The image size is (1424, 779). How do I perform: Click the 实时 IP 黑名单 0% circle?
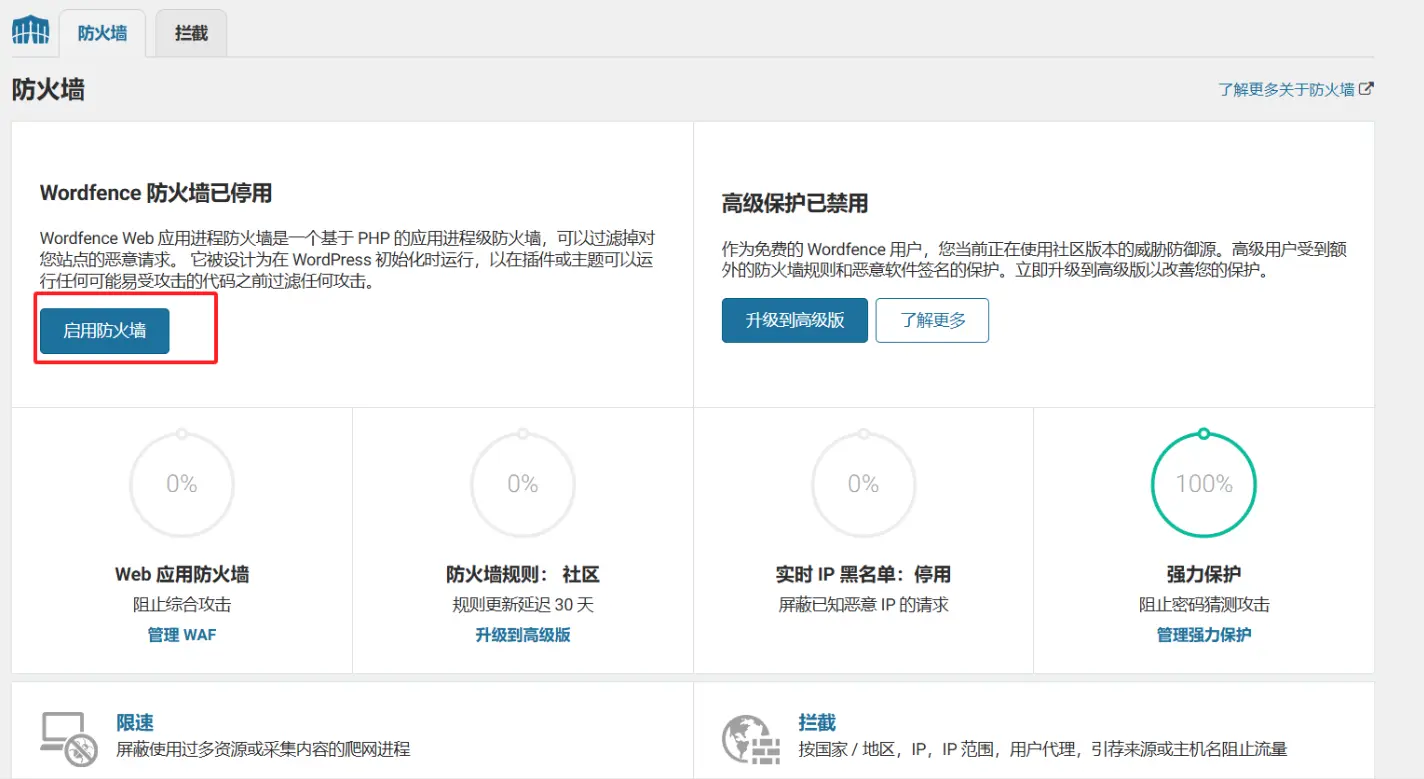(x=863, y=484)
